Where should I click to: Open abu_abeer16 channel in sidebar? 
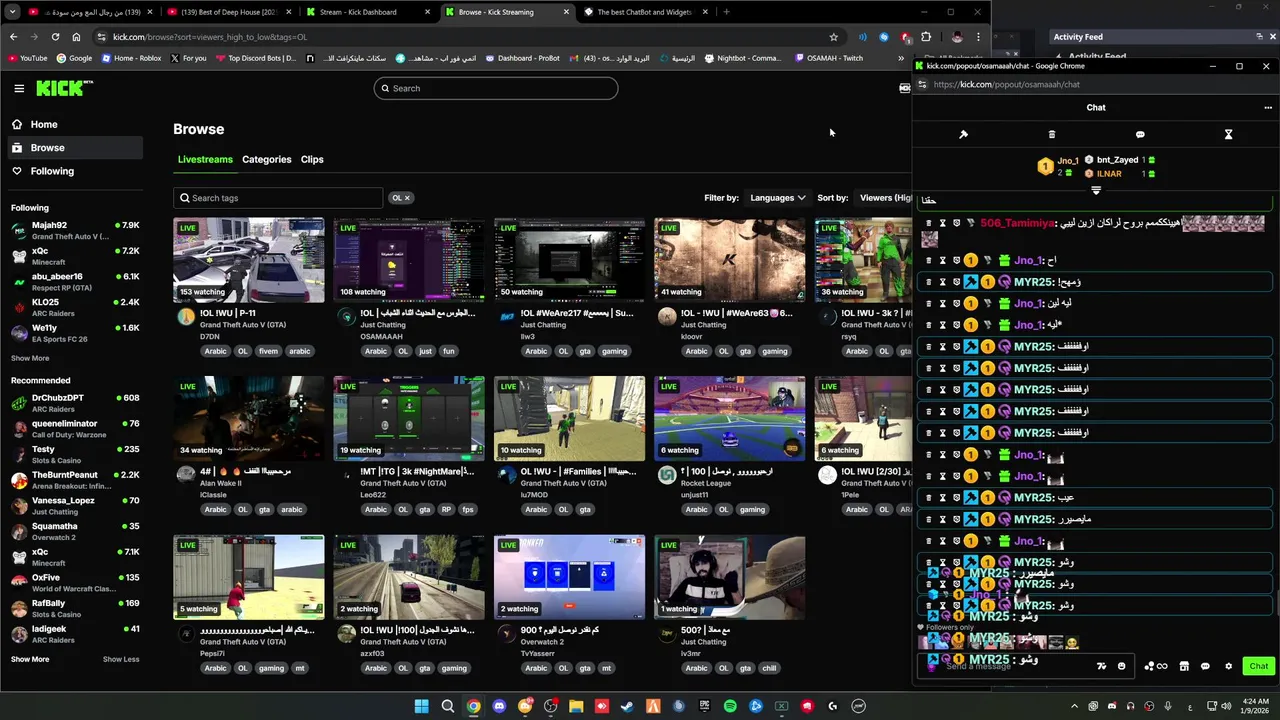coord(75,282)
